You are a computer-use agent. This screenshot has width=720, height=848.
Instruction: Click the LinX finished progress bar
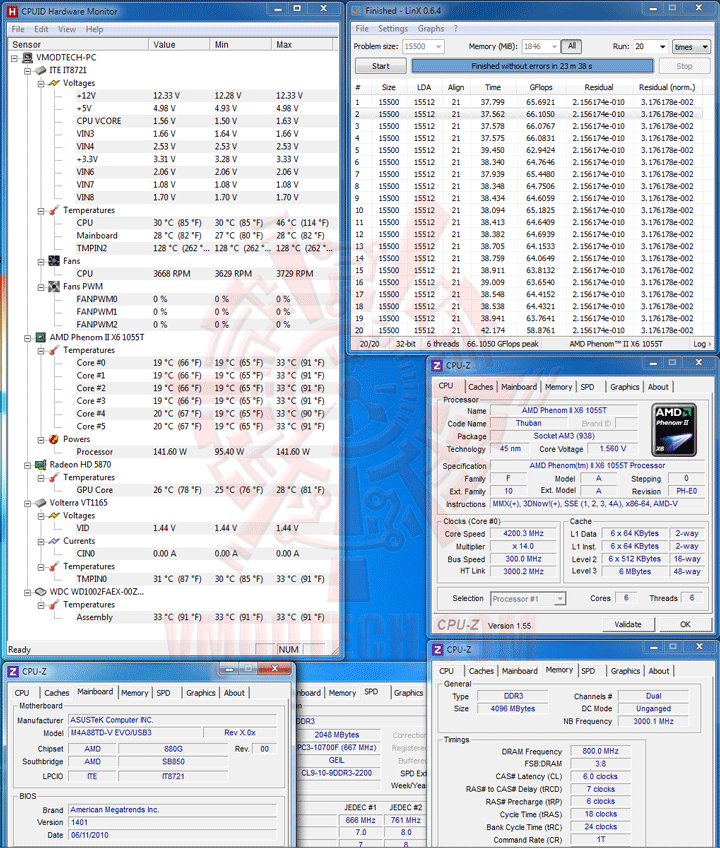click(x=532, y=66)
